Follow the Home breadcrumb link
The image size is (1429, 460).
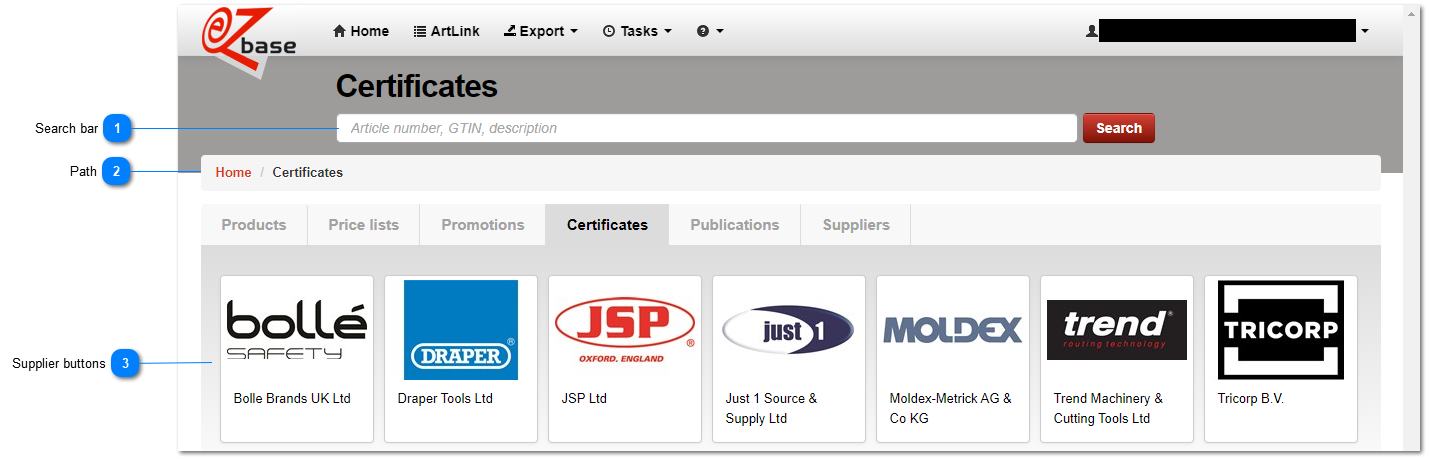pos(234,172)
